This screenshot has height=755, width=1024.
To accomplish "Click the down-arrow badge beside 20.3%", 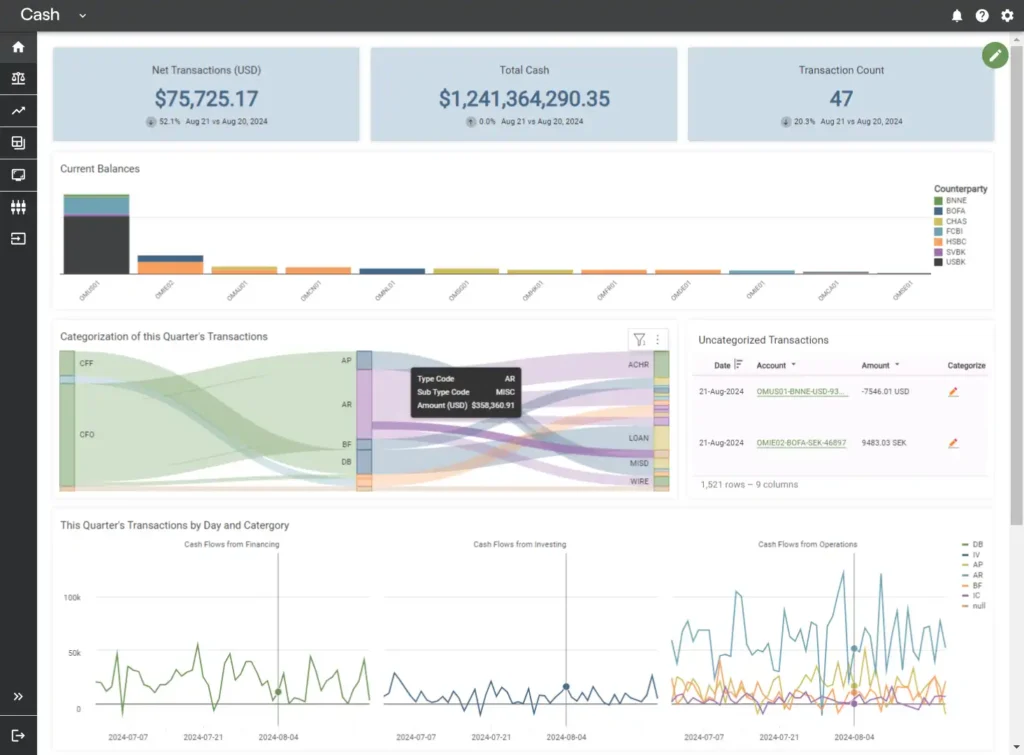I will click(786, 121).
